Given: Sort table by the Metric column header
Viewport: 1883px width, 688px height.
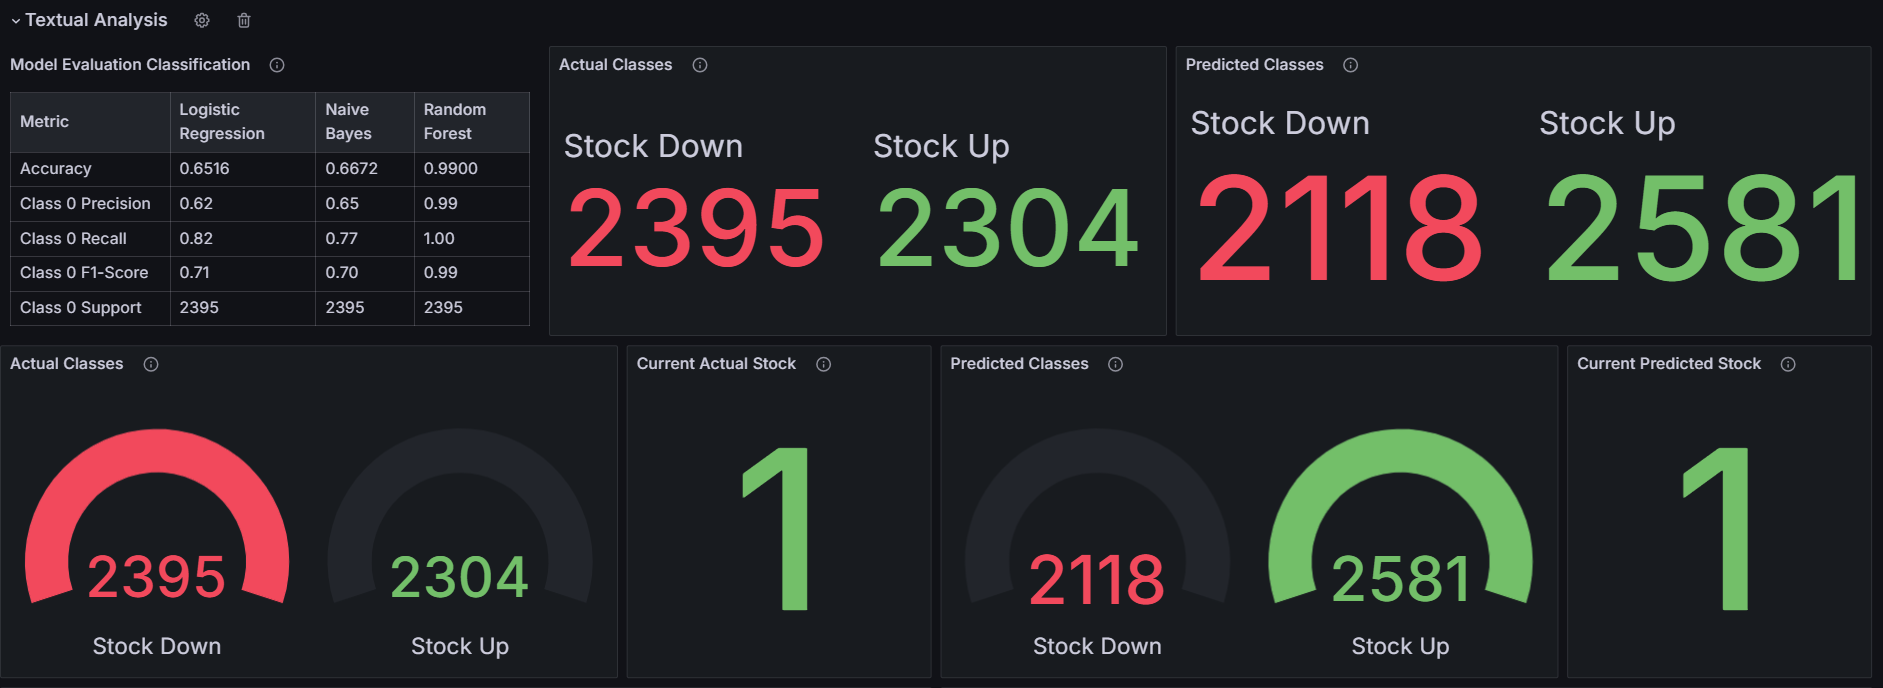Looking at the screenshot, I should 45,122.
